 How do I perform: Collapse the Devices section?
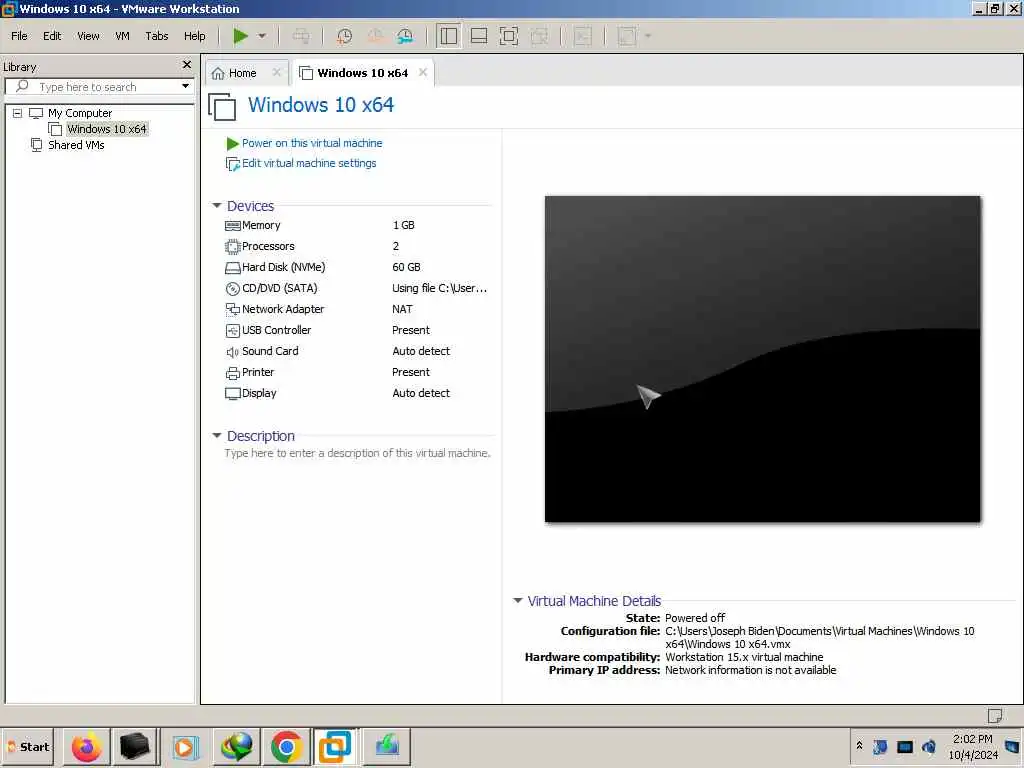pos(217,206)
